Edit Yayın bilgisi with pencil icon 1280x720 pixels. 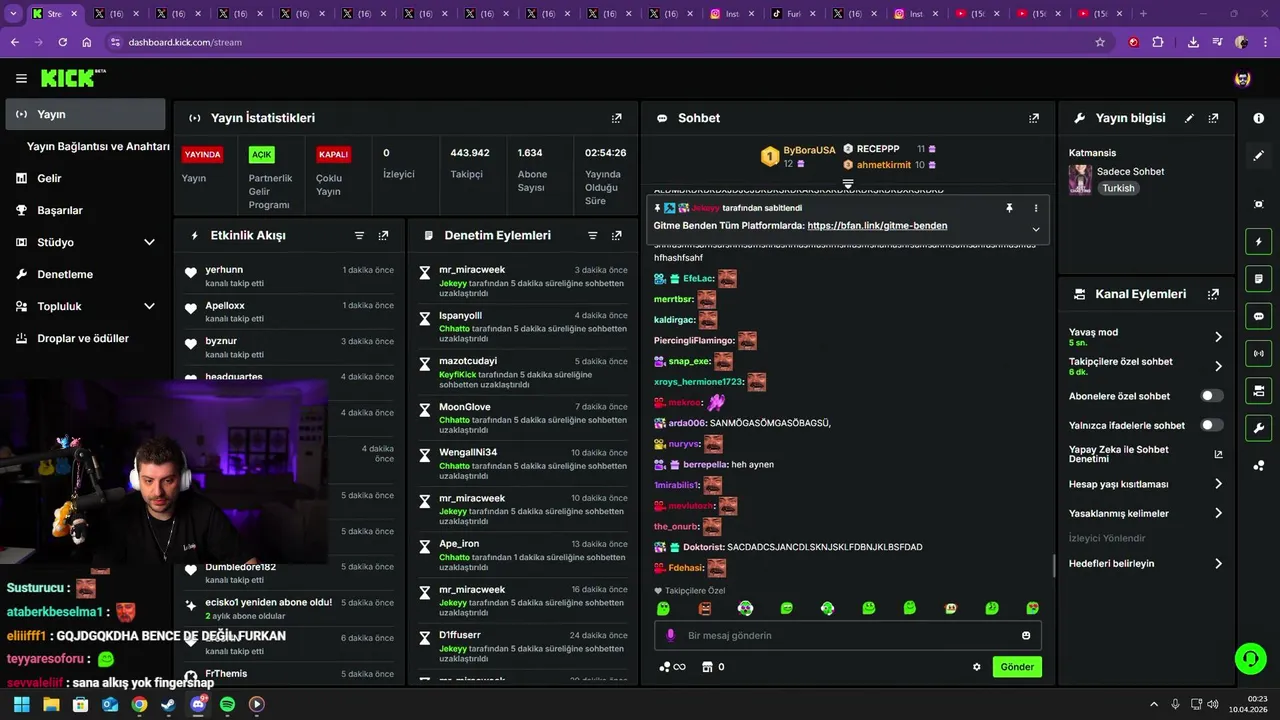(1189, 118)
